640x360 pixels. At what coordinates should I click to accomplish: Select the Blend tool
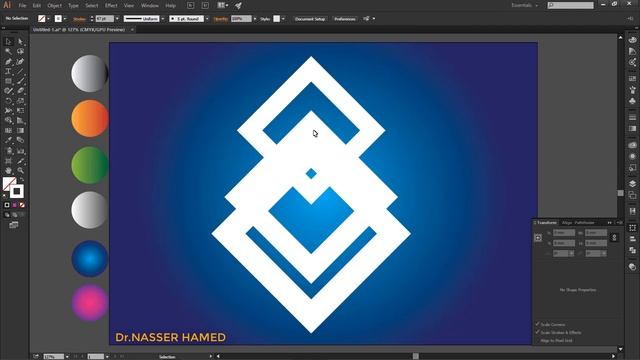(x=20, y=140)
